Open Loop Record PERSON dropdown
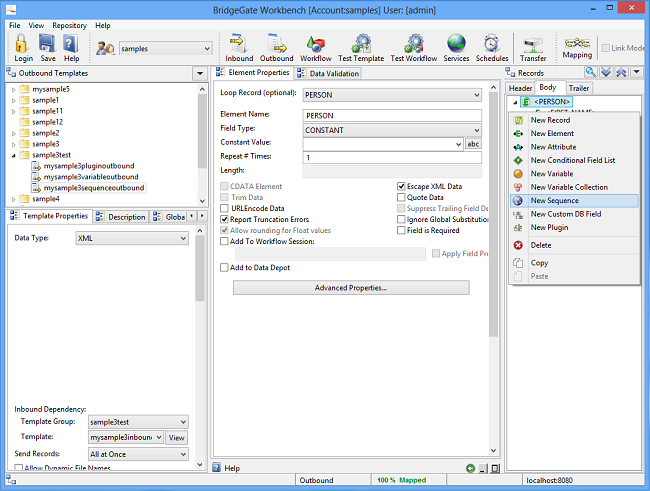The width and height of the screenshot is (650, 491). point(392,95)
